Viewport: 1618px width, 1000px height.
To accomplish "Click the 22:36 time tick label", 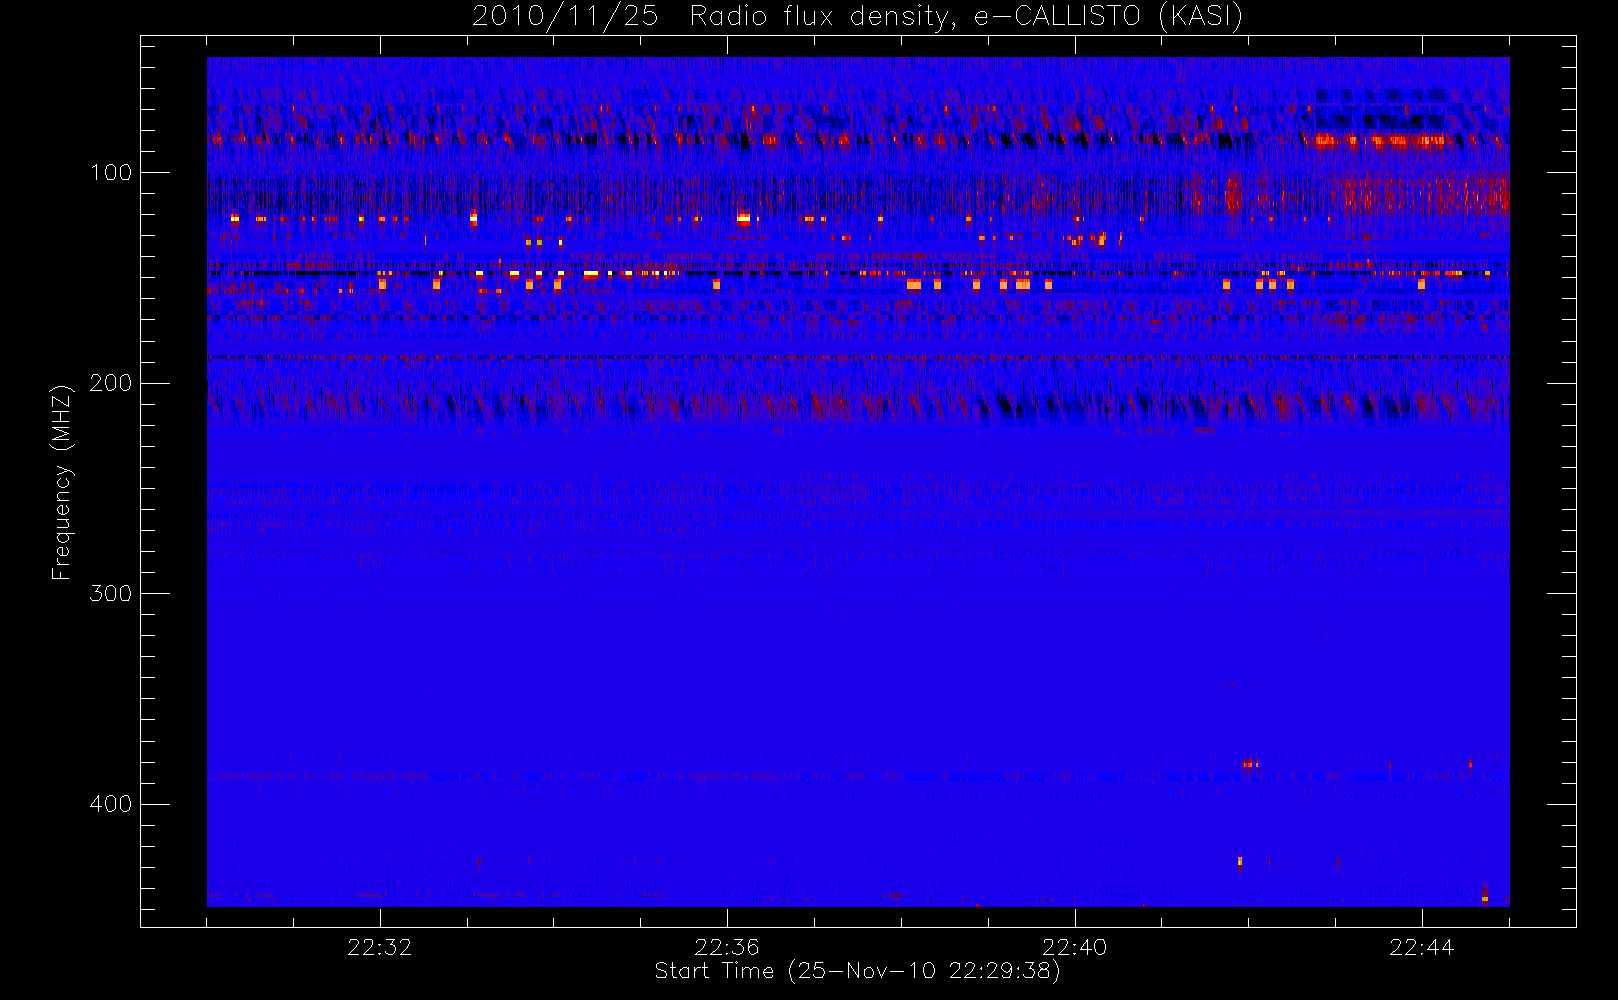I will coord(727,947).
